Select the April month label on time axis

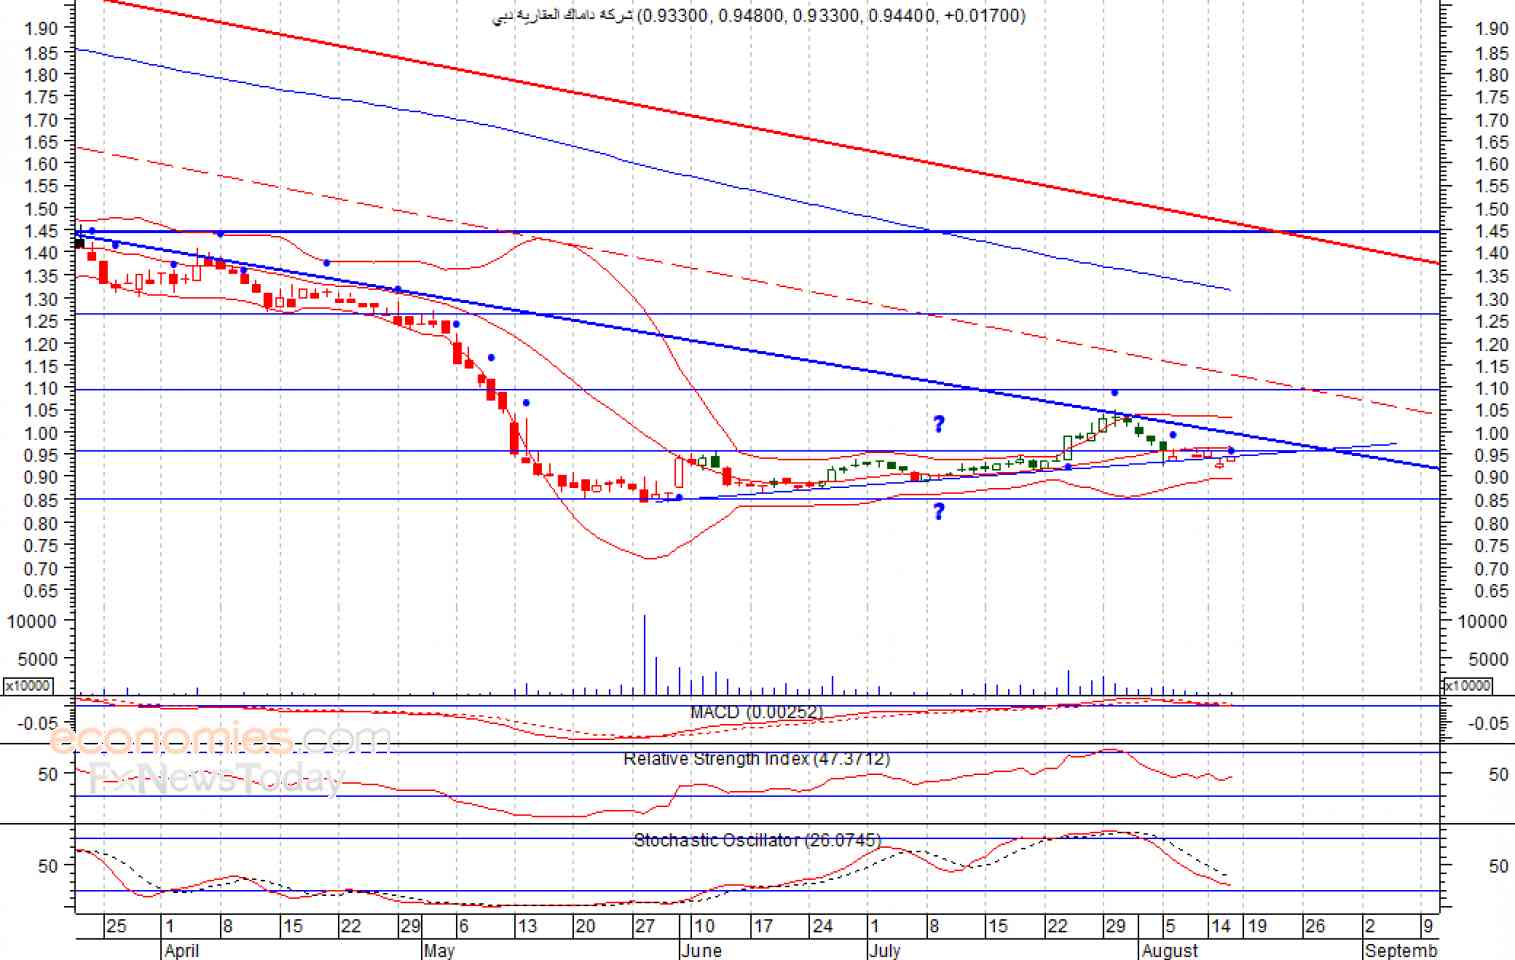tap(181, 950)
